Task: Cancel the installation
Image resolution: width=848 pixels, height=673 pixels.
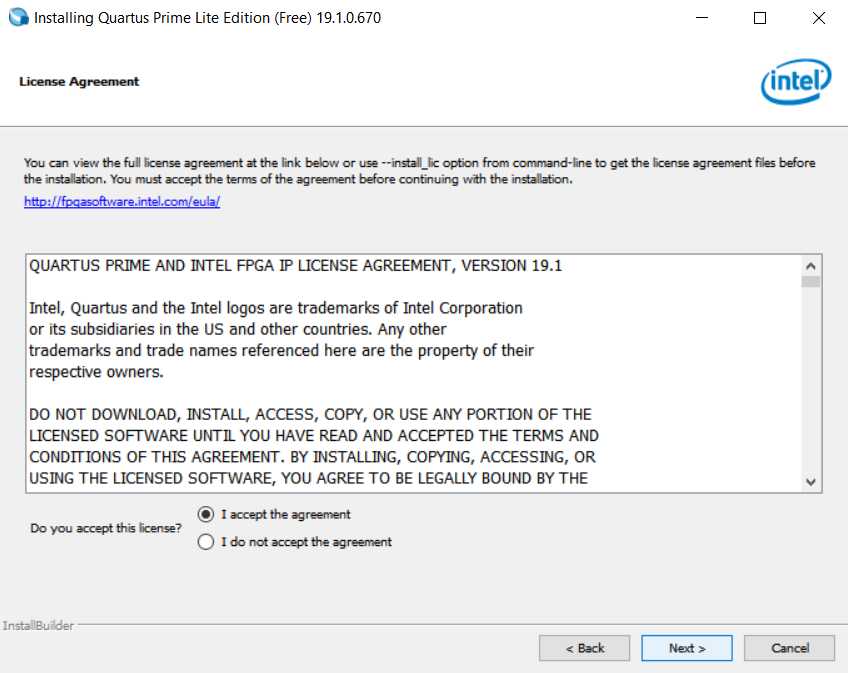Action: [x=790, y=648]
